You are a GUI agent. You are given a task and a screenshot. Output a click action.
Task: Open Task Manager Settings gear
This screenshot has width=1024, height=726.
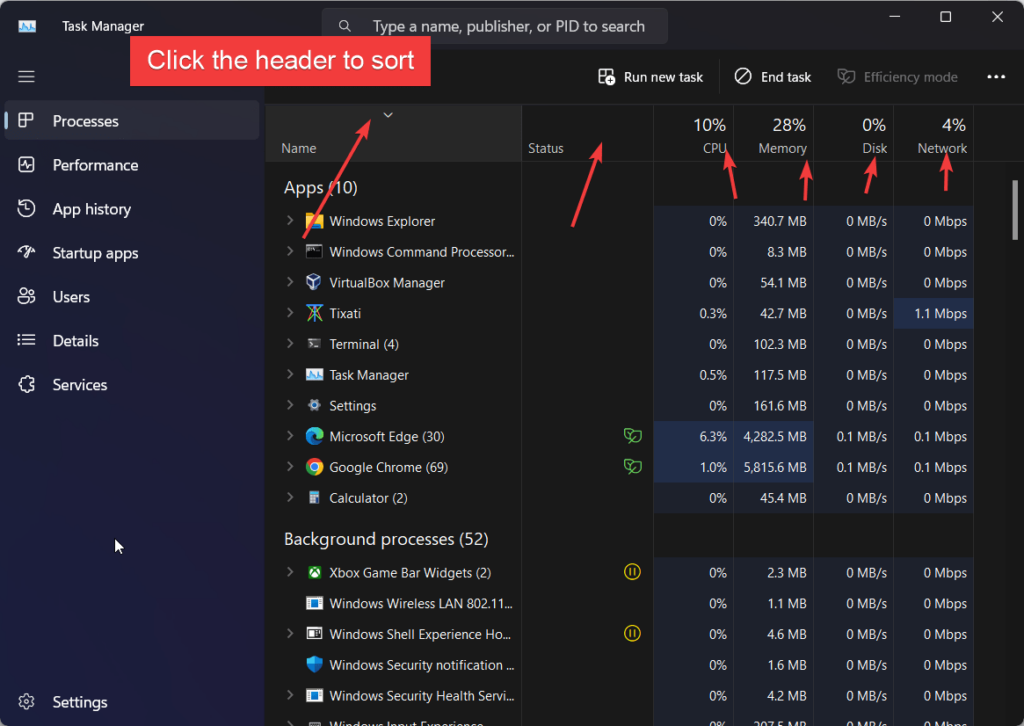point(26,701)
